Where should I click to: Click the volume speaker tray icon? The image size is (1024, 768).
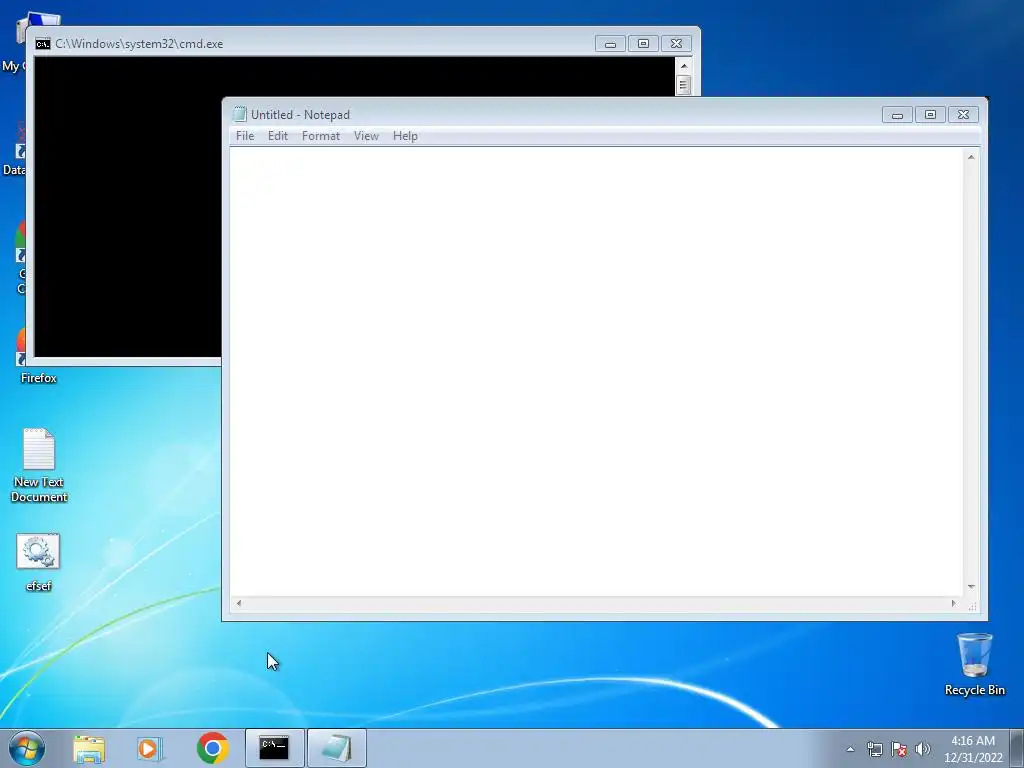[922, 749]
